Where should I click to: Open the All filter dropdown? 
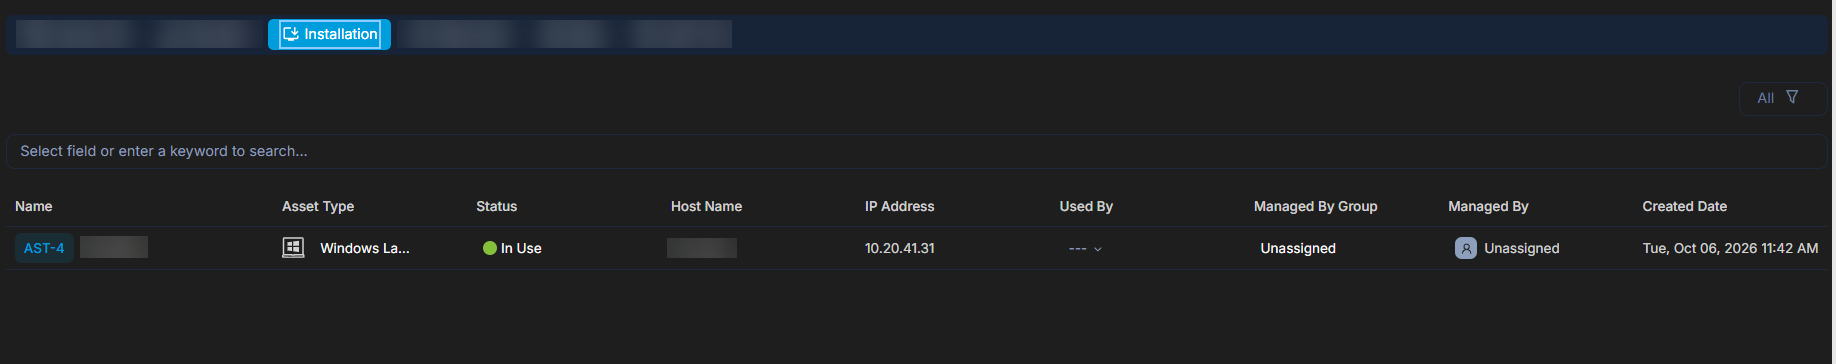tap(1782, 98)
